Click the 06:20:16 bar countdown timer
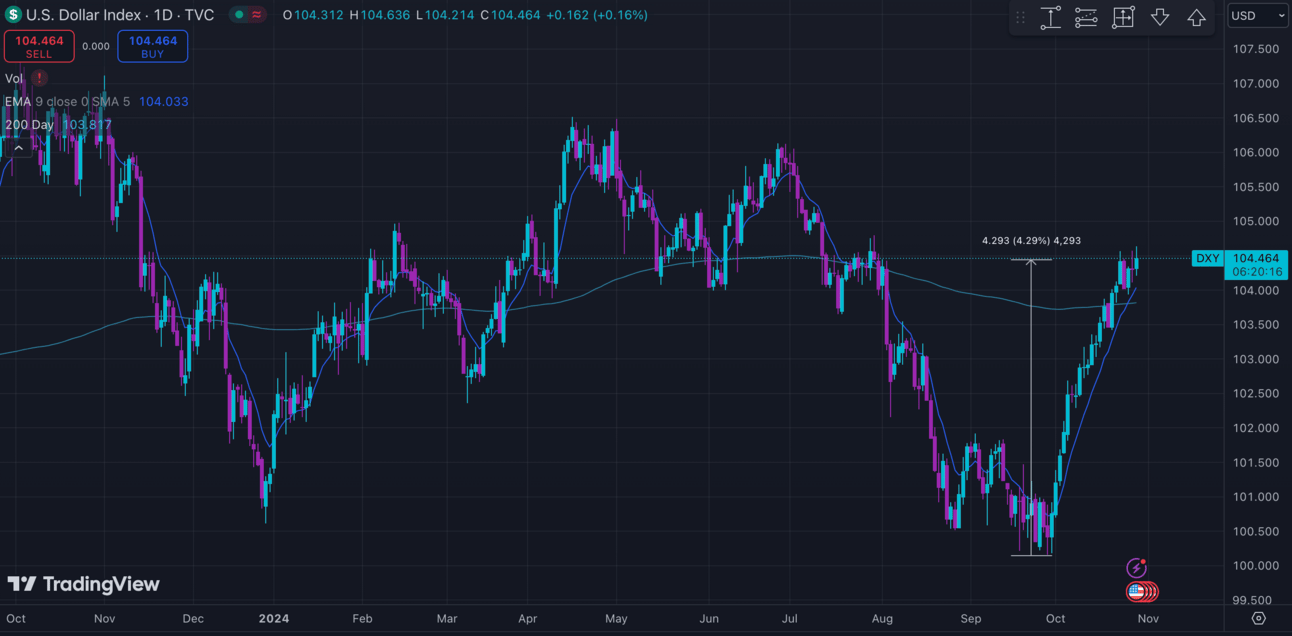The image size is (1292, 636). tap(1256, 272)
